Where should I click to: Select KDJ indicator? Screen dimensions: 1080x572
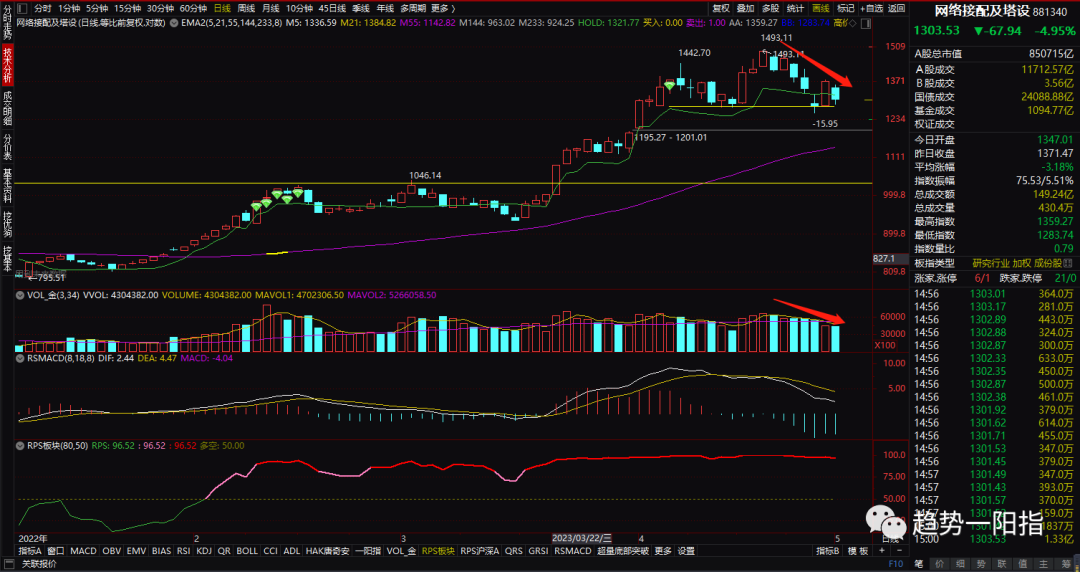(x=204, y=551)
